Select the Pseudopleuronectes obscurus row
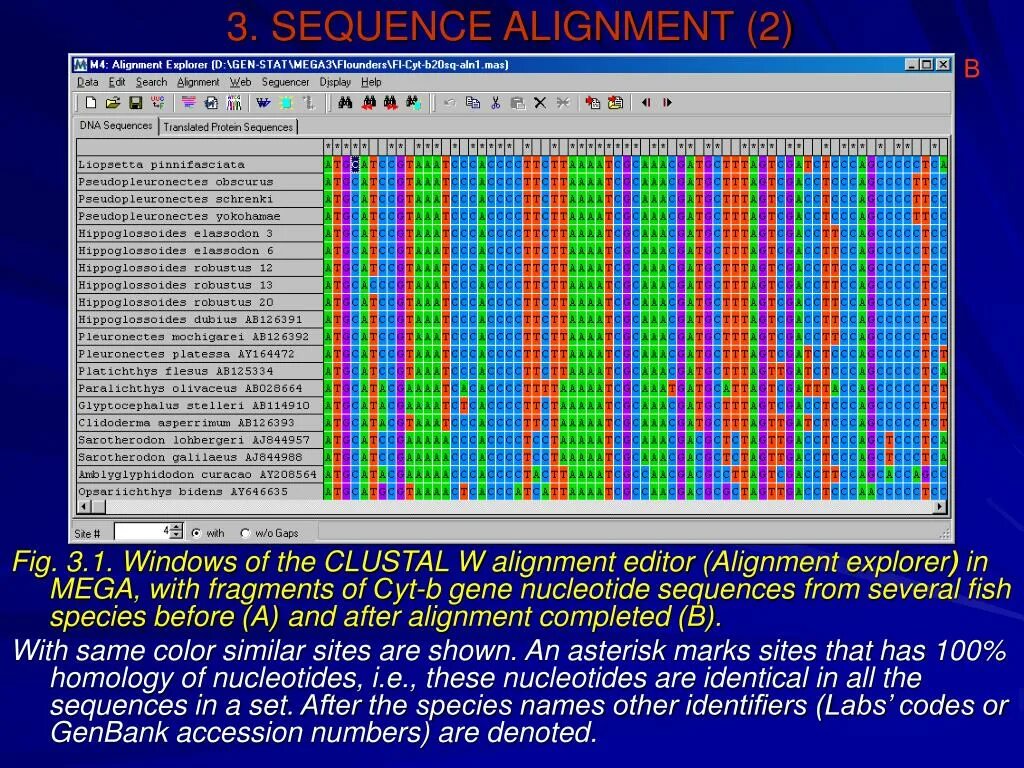 [200, 182]
